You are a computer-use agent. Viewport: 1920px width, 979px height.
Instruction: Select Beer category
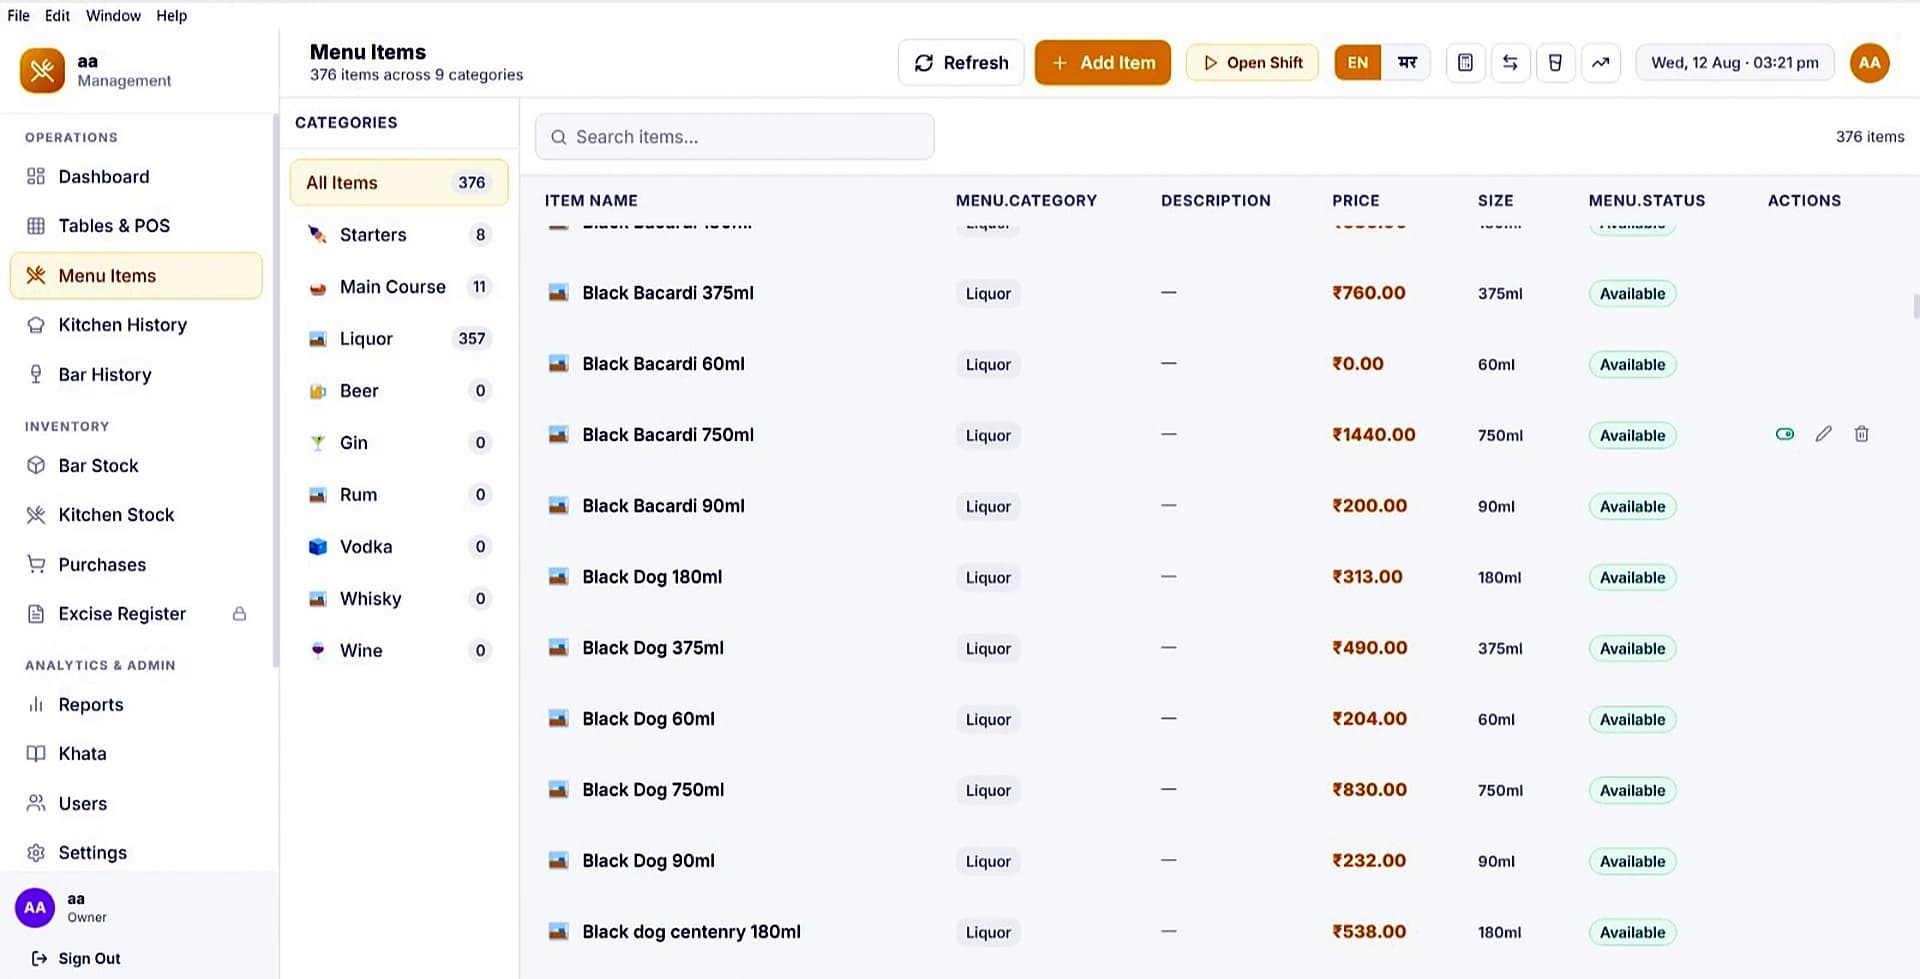point(399,390)
